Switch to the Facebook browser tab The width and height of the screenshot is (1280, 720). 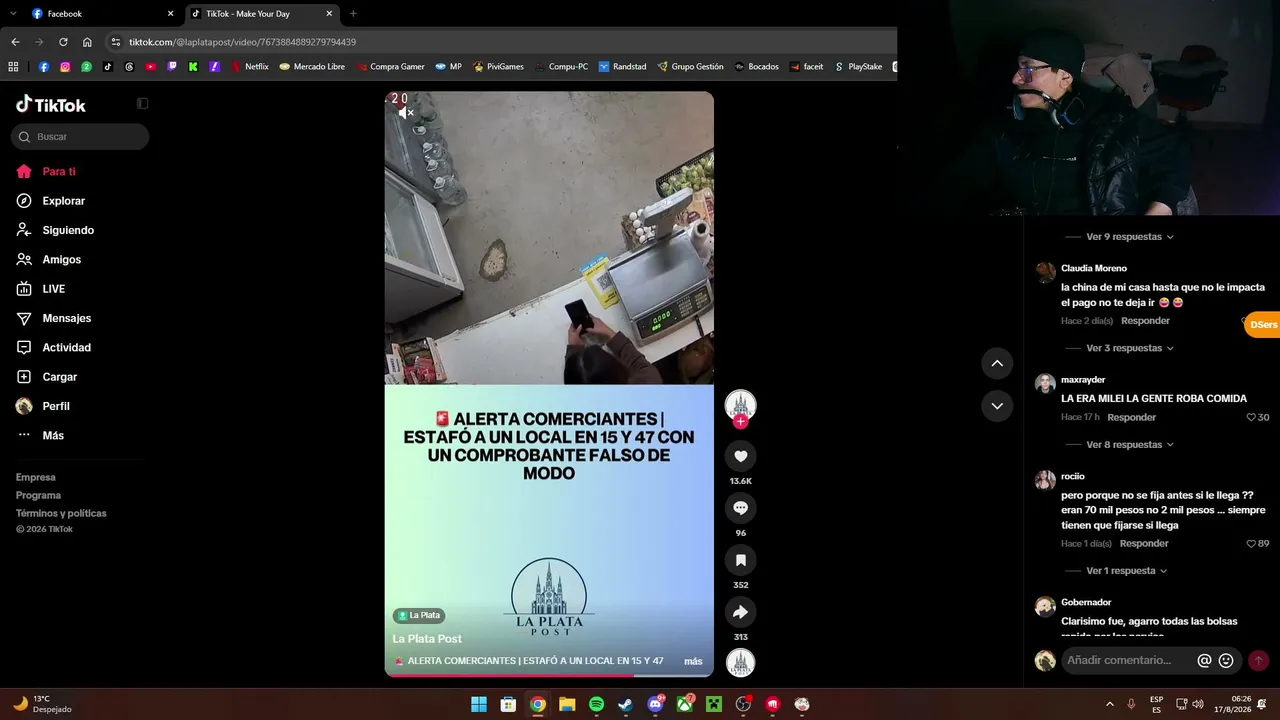point(102,14)
